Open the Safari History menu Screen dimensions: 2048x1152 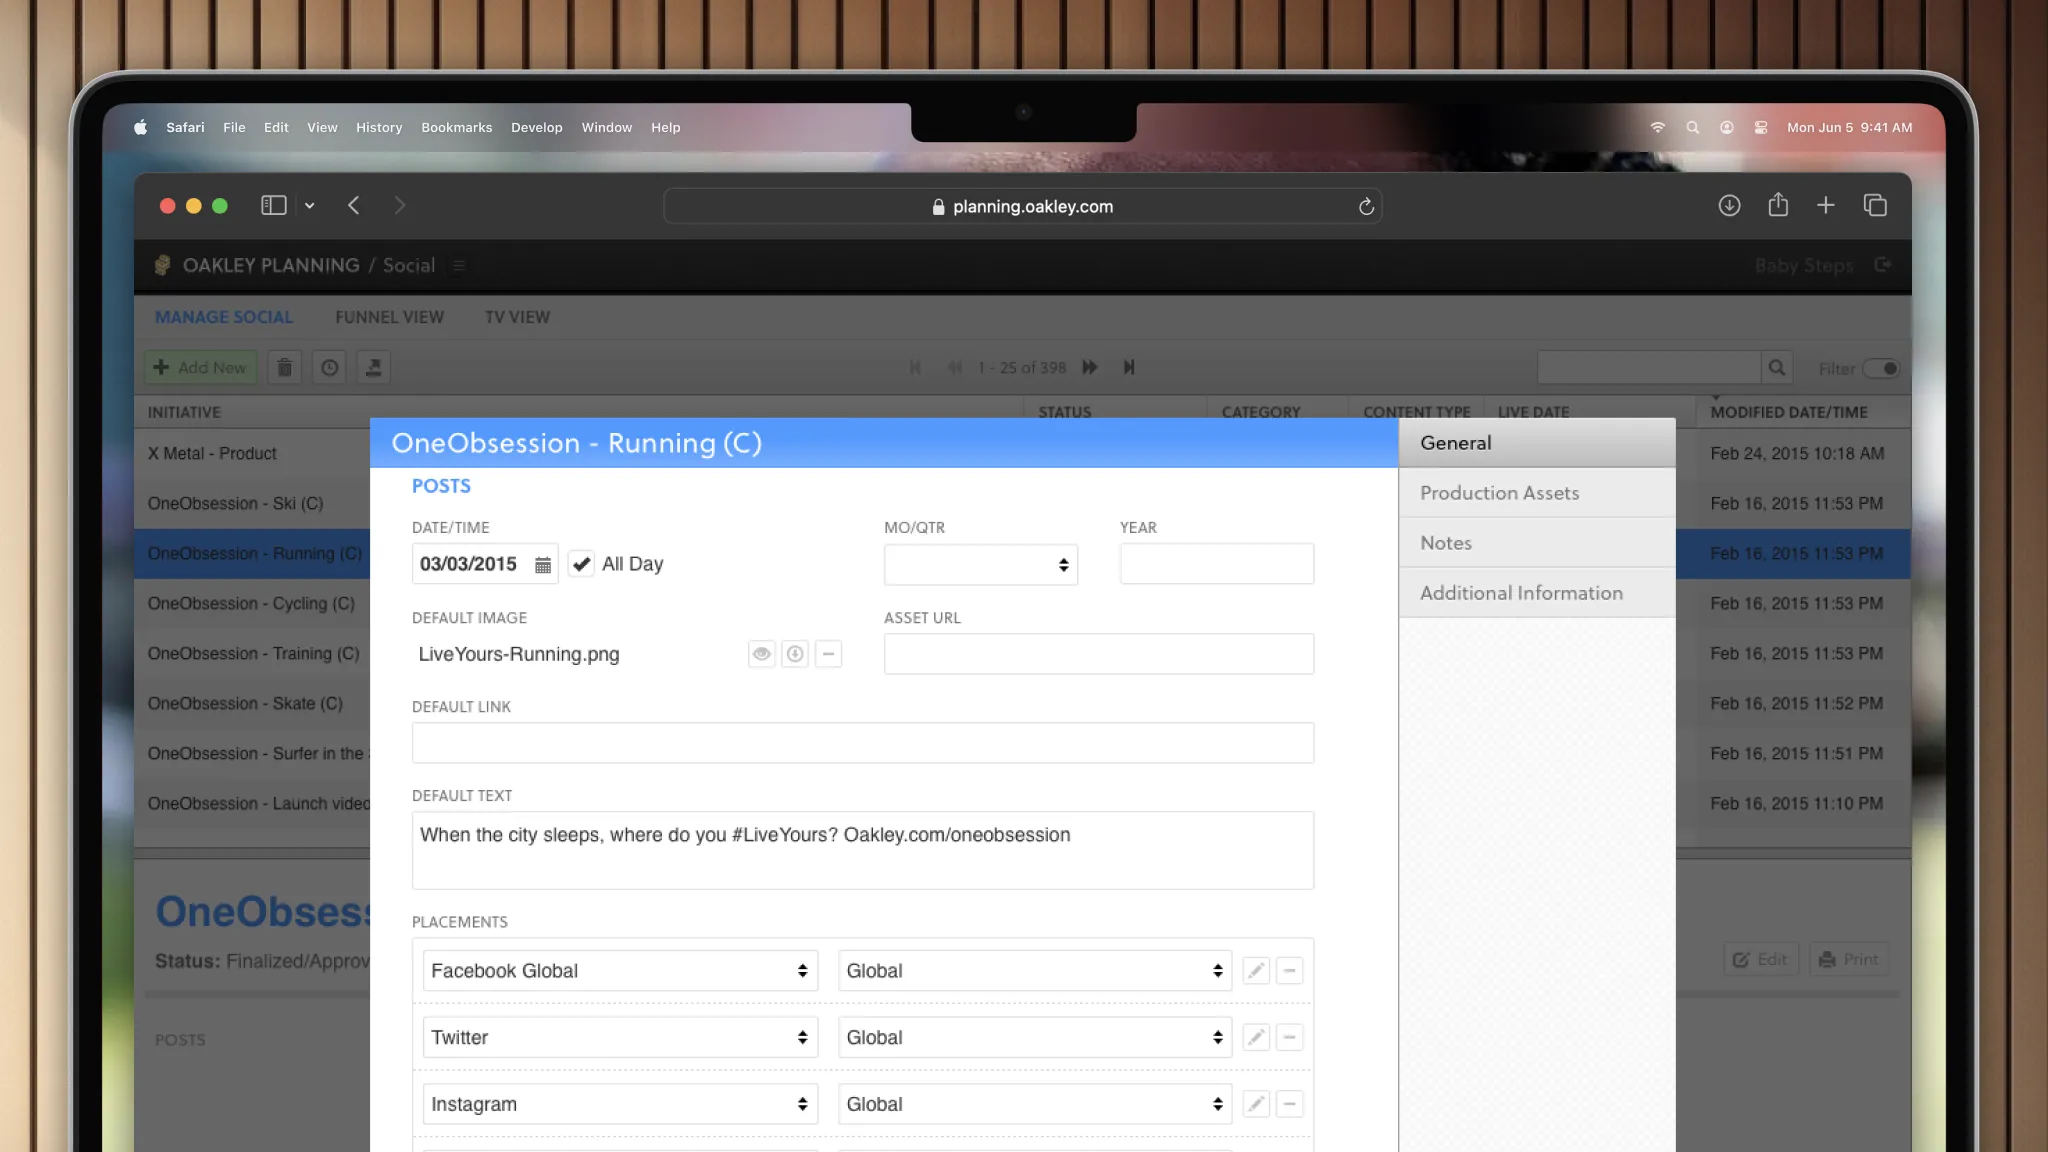[379, 128]
